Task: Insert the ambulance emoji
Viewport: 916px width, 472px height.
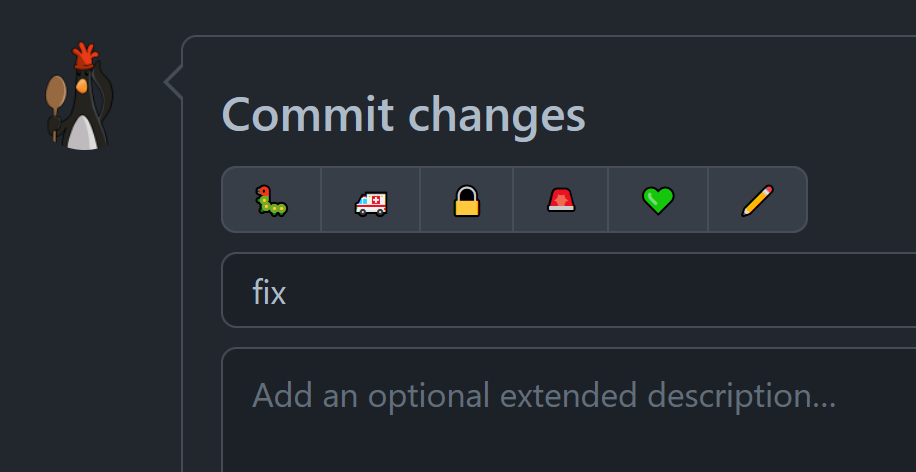Action: pos(370,200)
